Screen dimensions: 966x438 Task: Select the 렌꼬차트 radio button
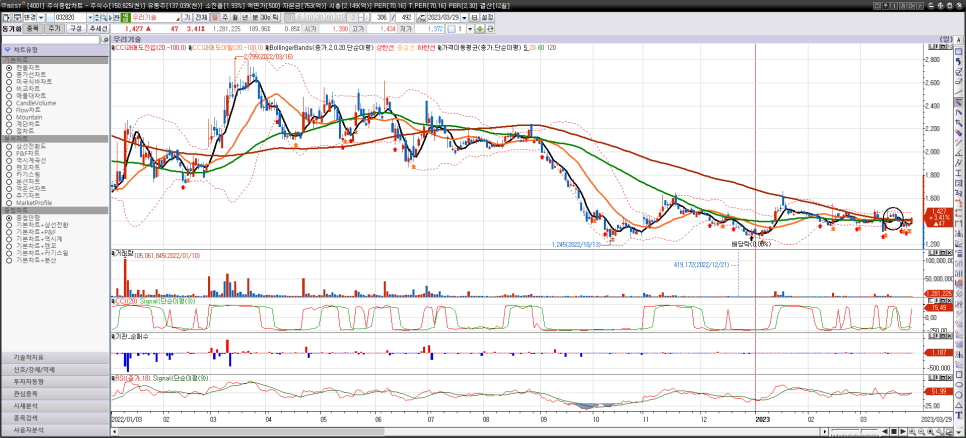tap(9, 167)
